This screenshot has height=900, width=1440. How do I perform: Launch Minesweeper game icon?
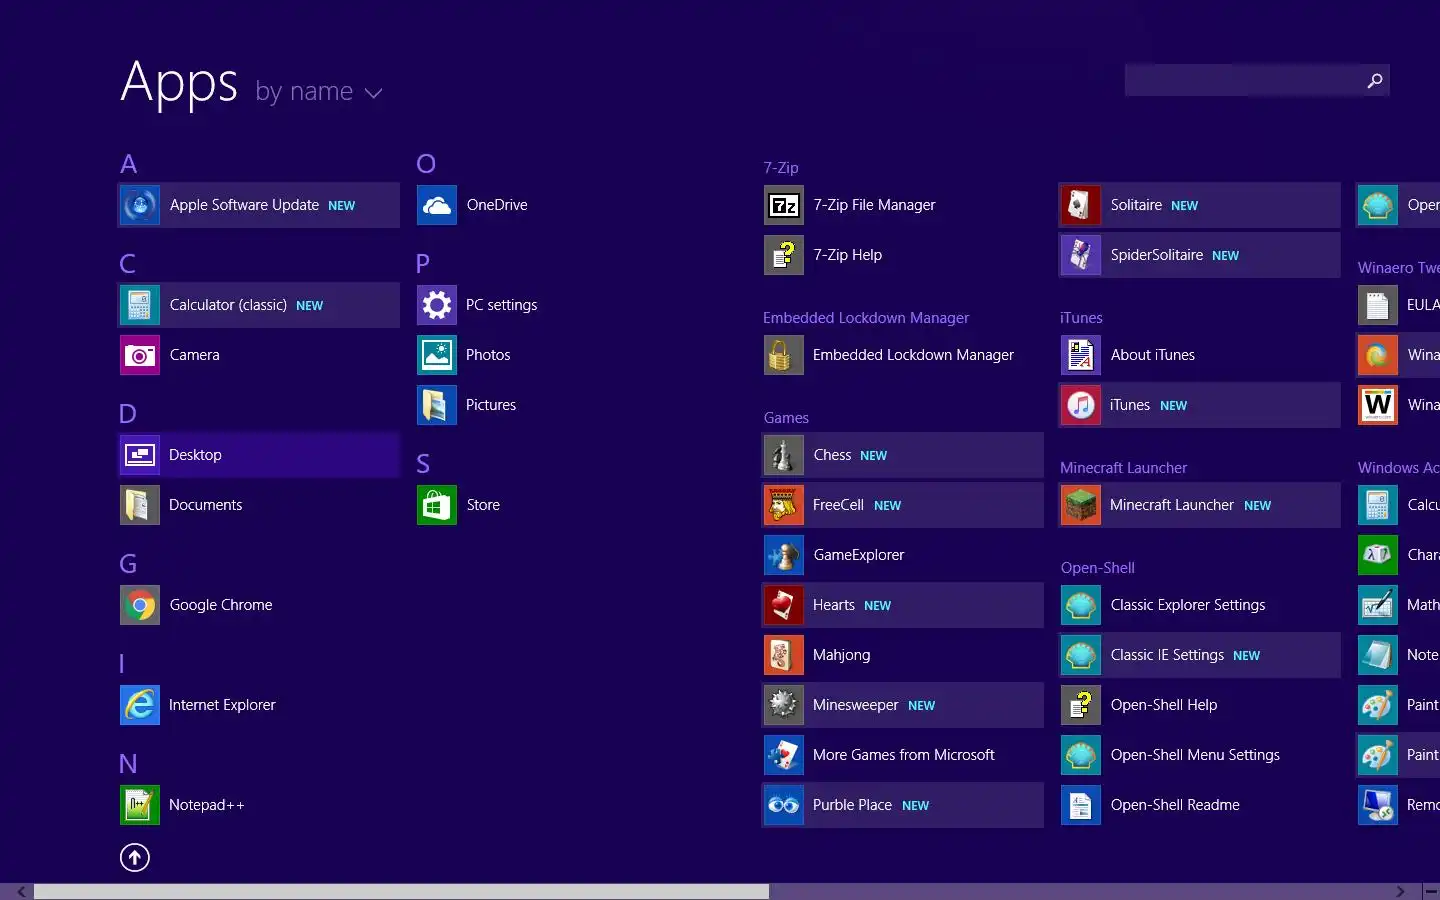784,705
